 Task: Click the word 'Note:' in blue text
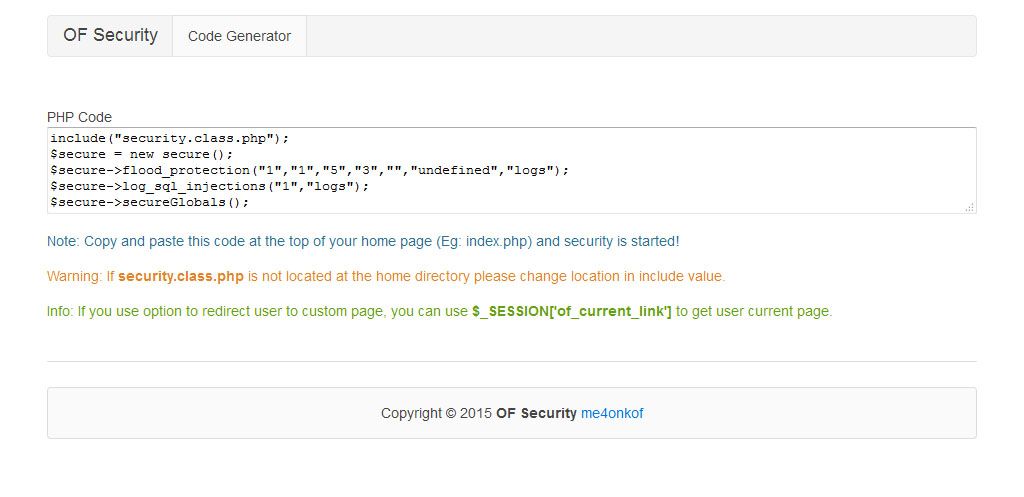63,242
